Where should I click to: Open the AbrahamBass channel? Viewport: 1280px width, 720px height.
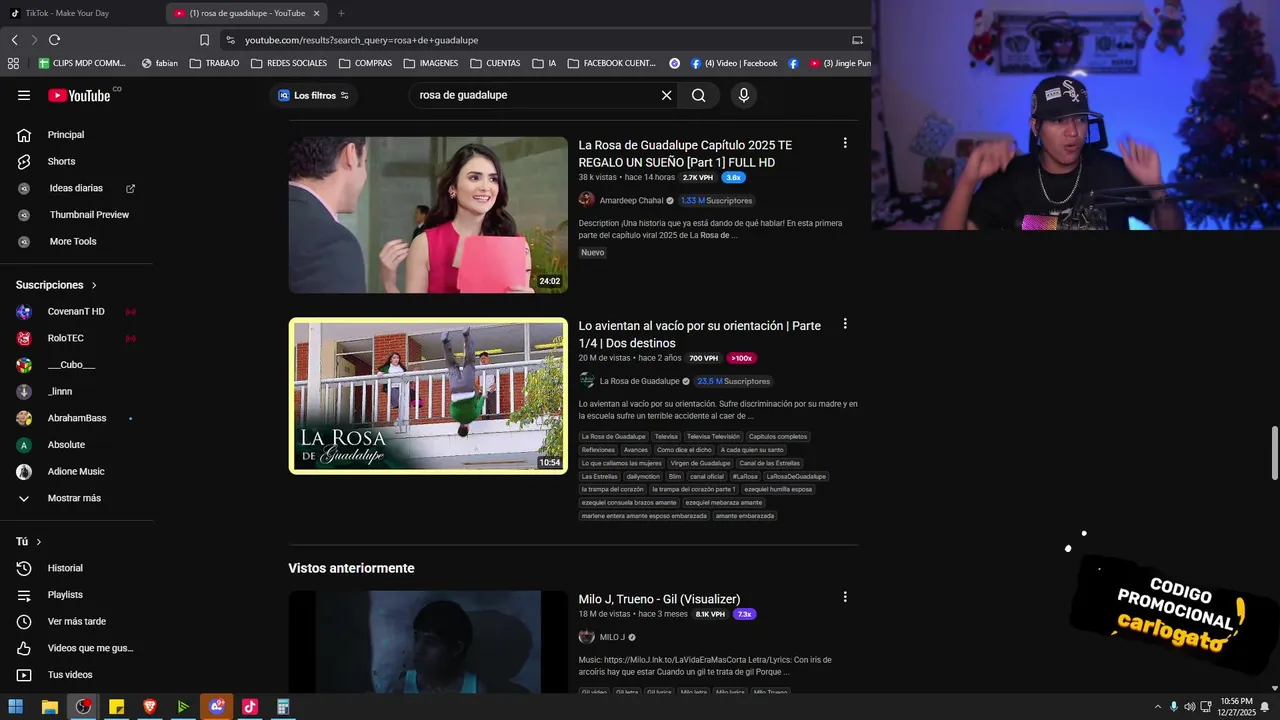[x=76, y=418]
